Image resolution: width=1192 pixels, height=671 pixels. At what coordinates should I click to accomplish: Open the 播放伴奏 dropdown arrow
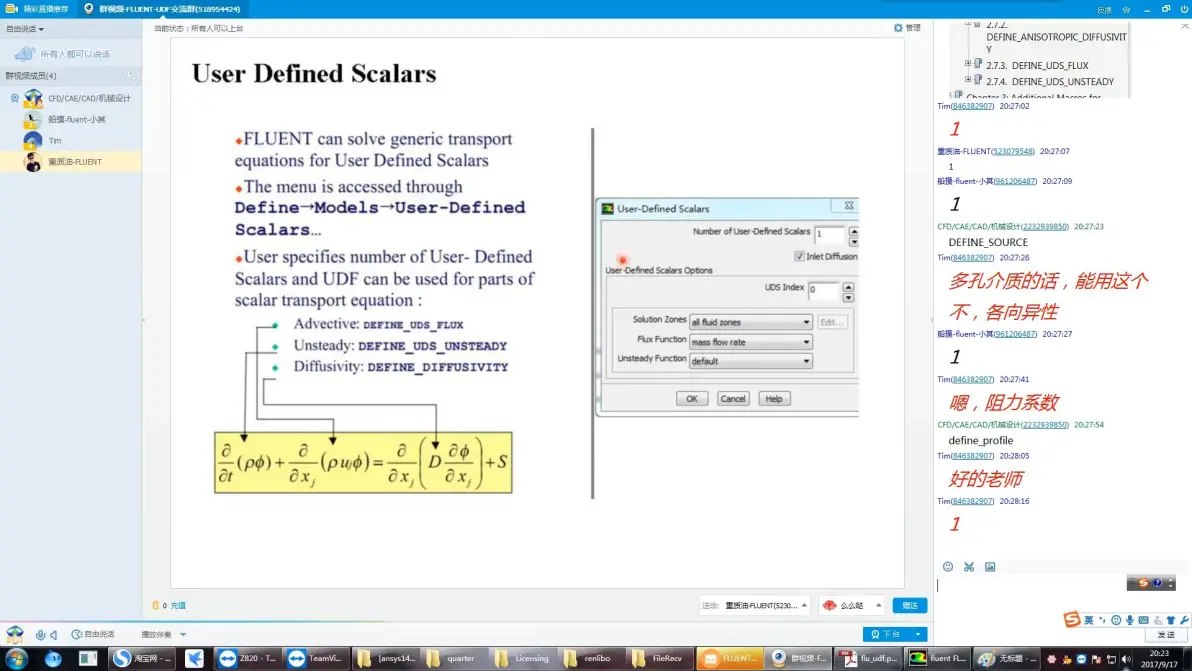182,635
